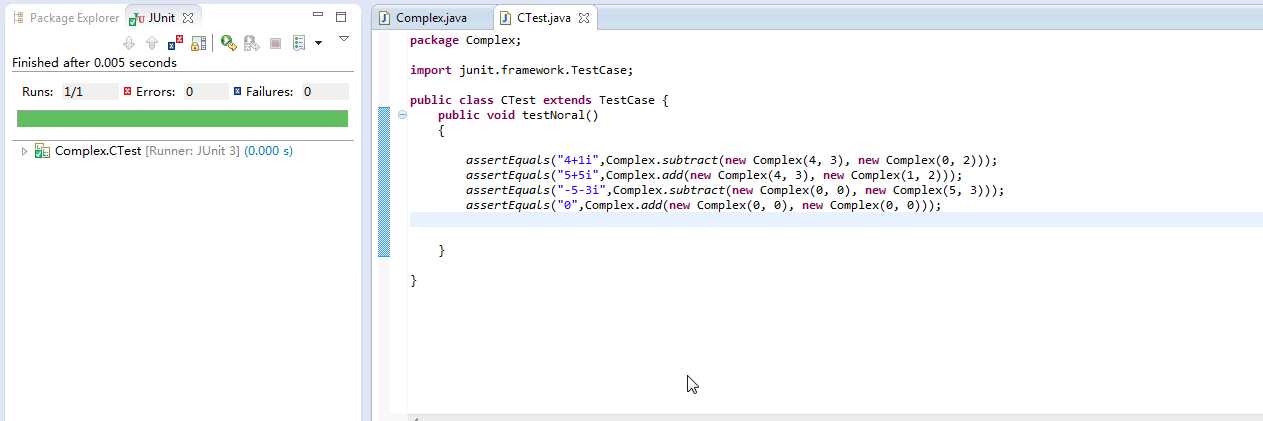The width and height of the screenshot is (1263, 421).
Task: Click the Failures count field
Action: 324,91
